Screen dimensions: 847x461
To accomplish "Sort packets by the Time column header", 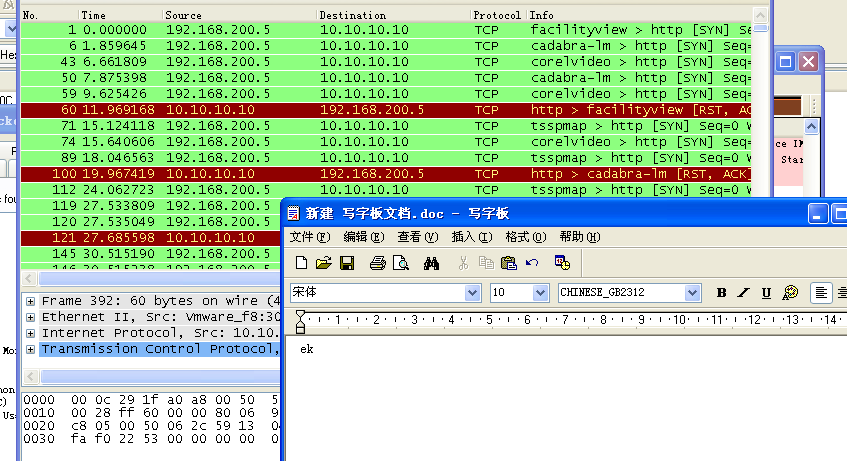I will click(120, 15).
